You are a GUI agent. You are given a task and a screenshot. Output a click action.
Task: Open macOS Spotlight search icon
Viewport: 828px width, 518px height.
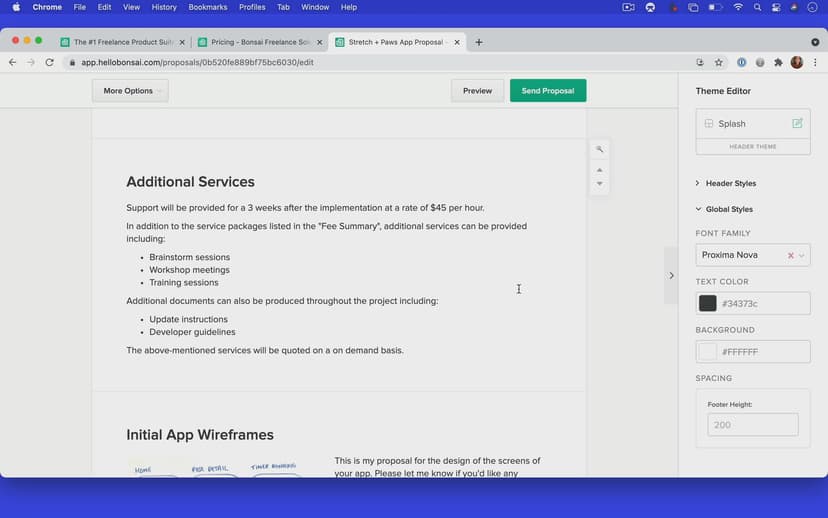click(758, 7)
